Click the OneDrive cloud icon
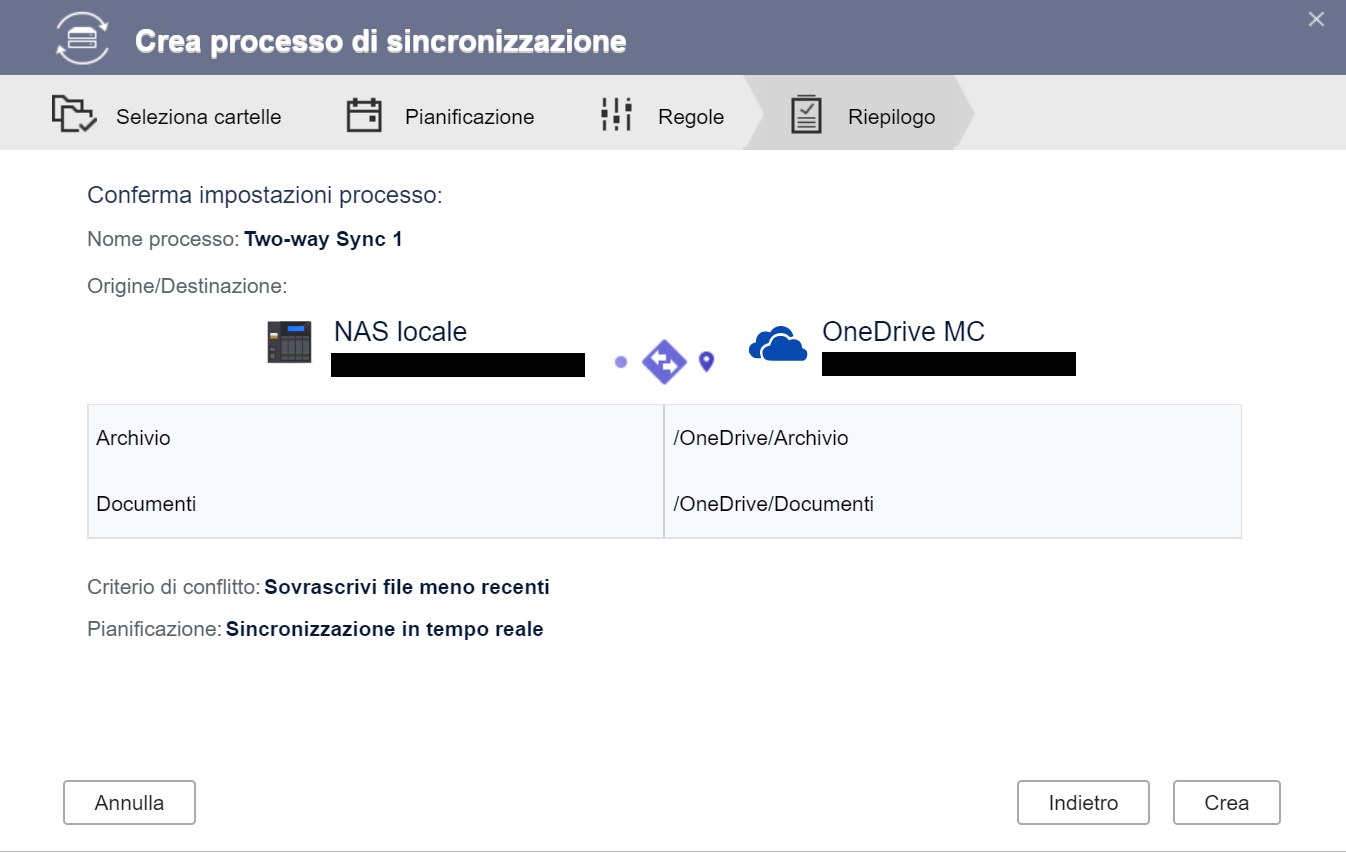Screen dimensions: 1346x853 tap(778, 344)
